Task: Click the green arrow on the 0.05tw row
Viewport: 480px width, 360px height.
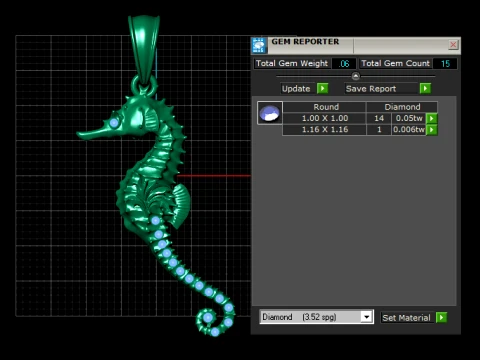Action: (432, 118)
